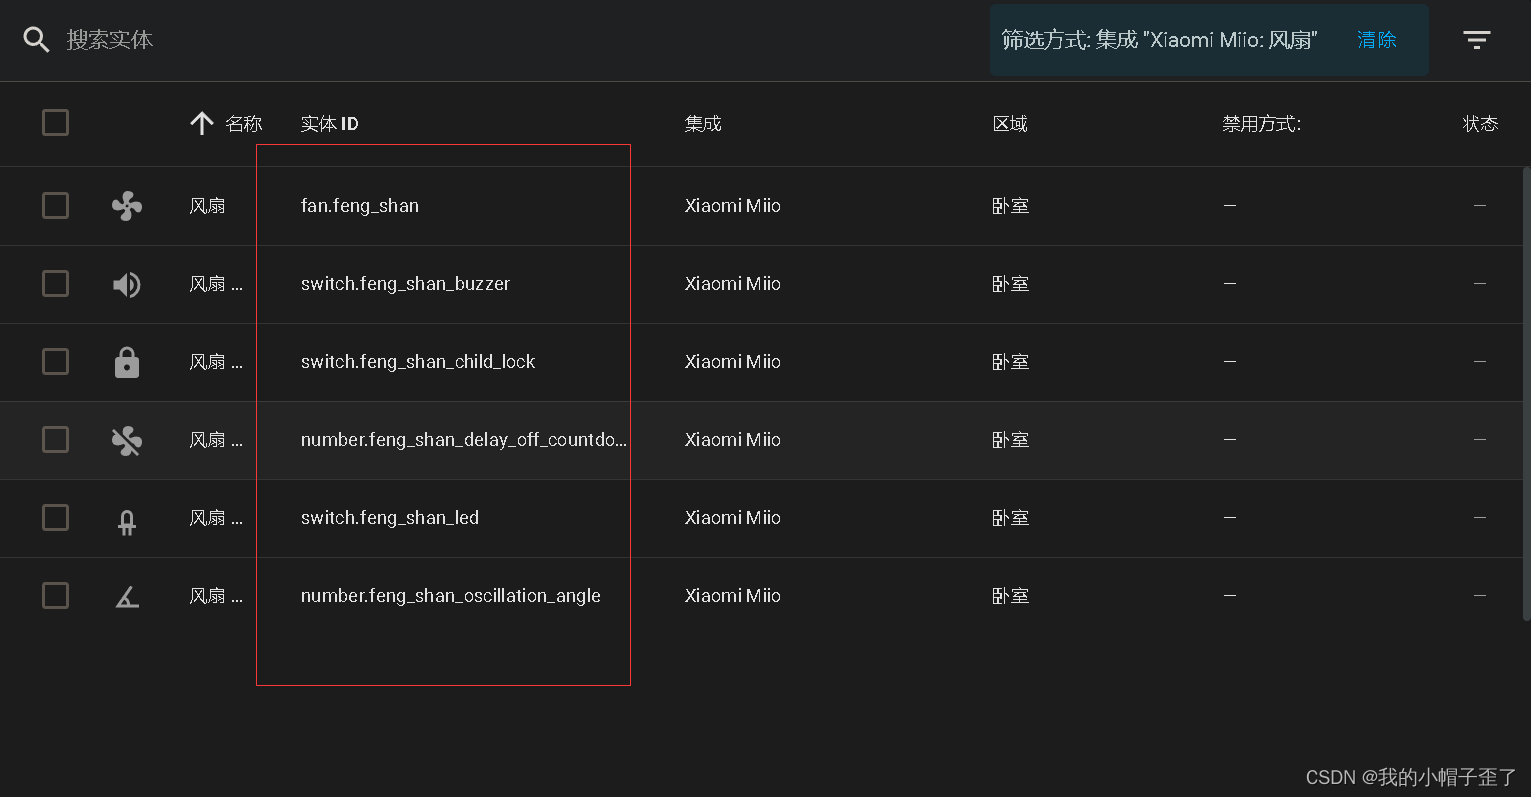The image size is (1531, 797).
Task: Click the speaker icon for the buzzer entity
Action: [127, 284]
